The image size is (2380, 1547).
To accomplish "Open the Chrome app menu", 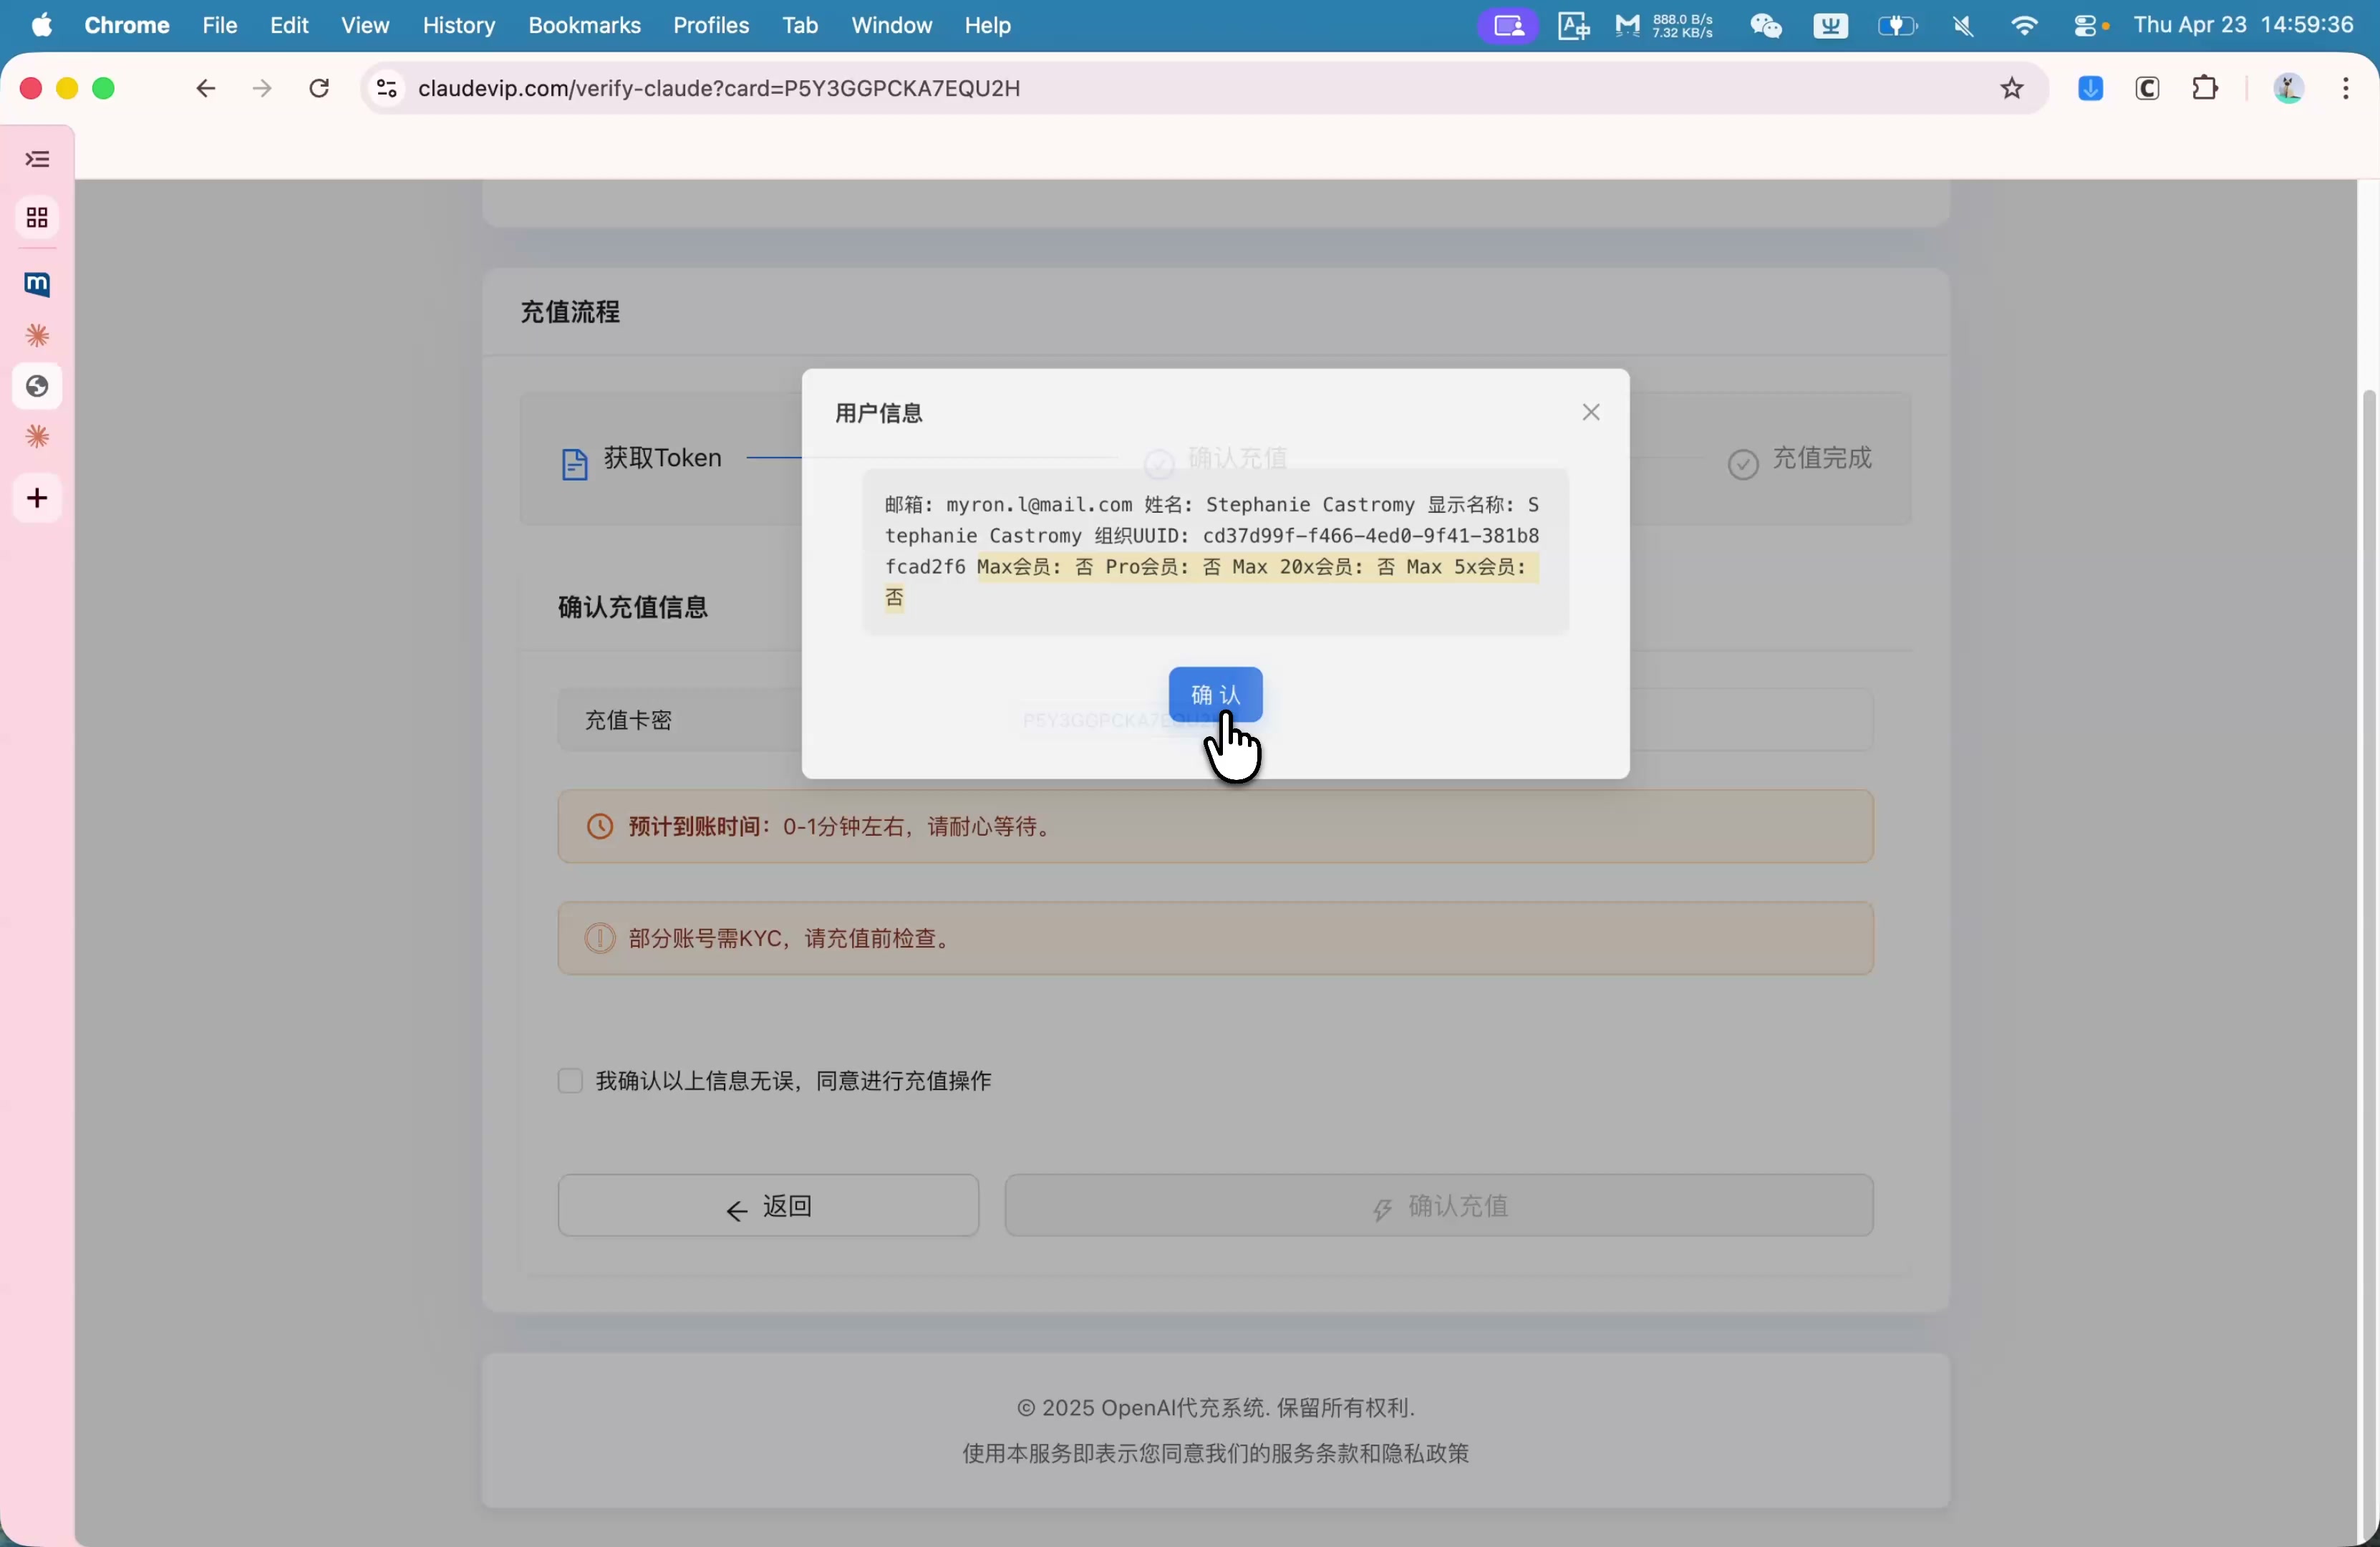I will tap(127, 25).
